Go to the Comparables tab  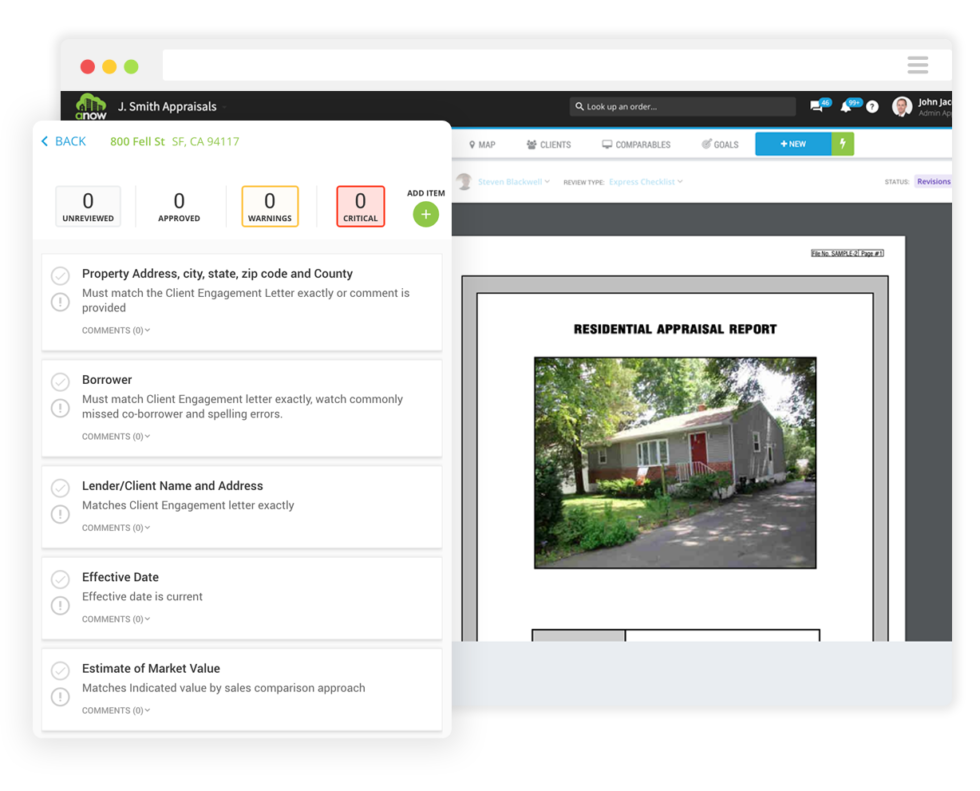[636, 145]
